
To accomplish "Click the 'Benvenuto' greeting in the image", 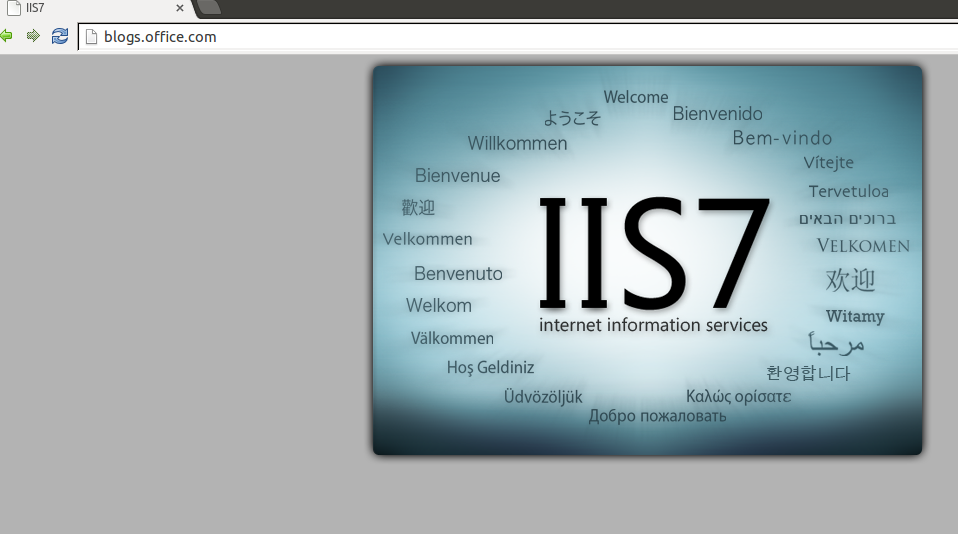I will point(458,273).
